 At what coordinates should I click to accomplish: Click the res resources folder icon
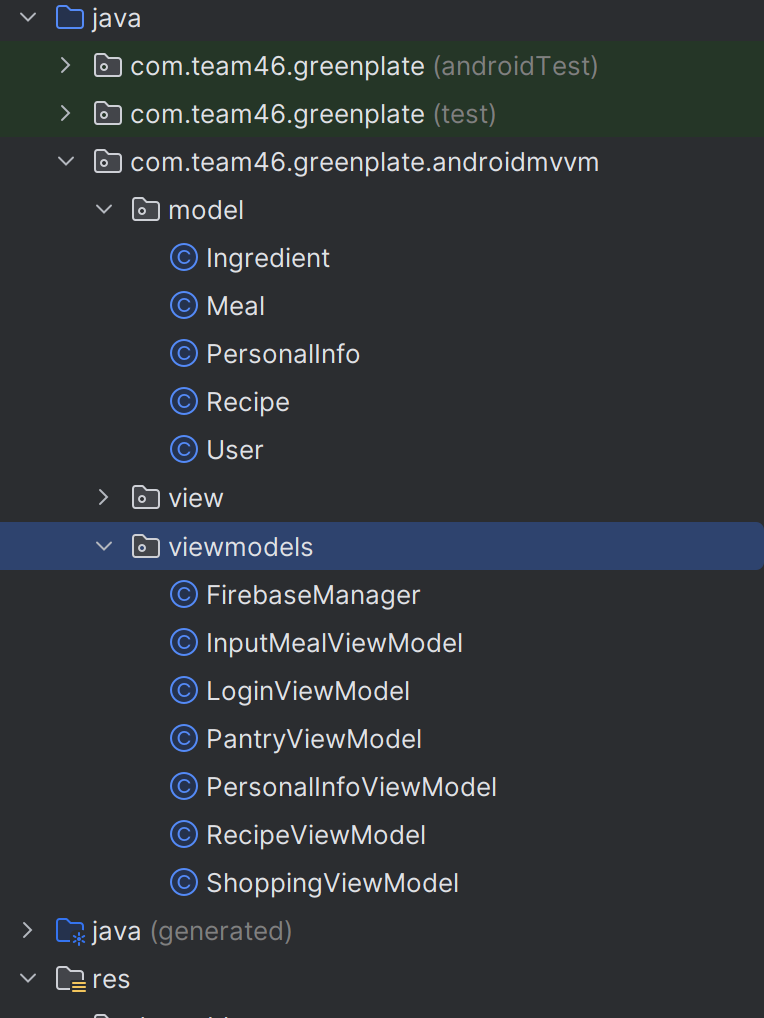(69, 979)
